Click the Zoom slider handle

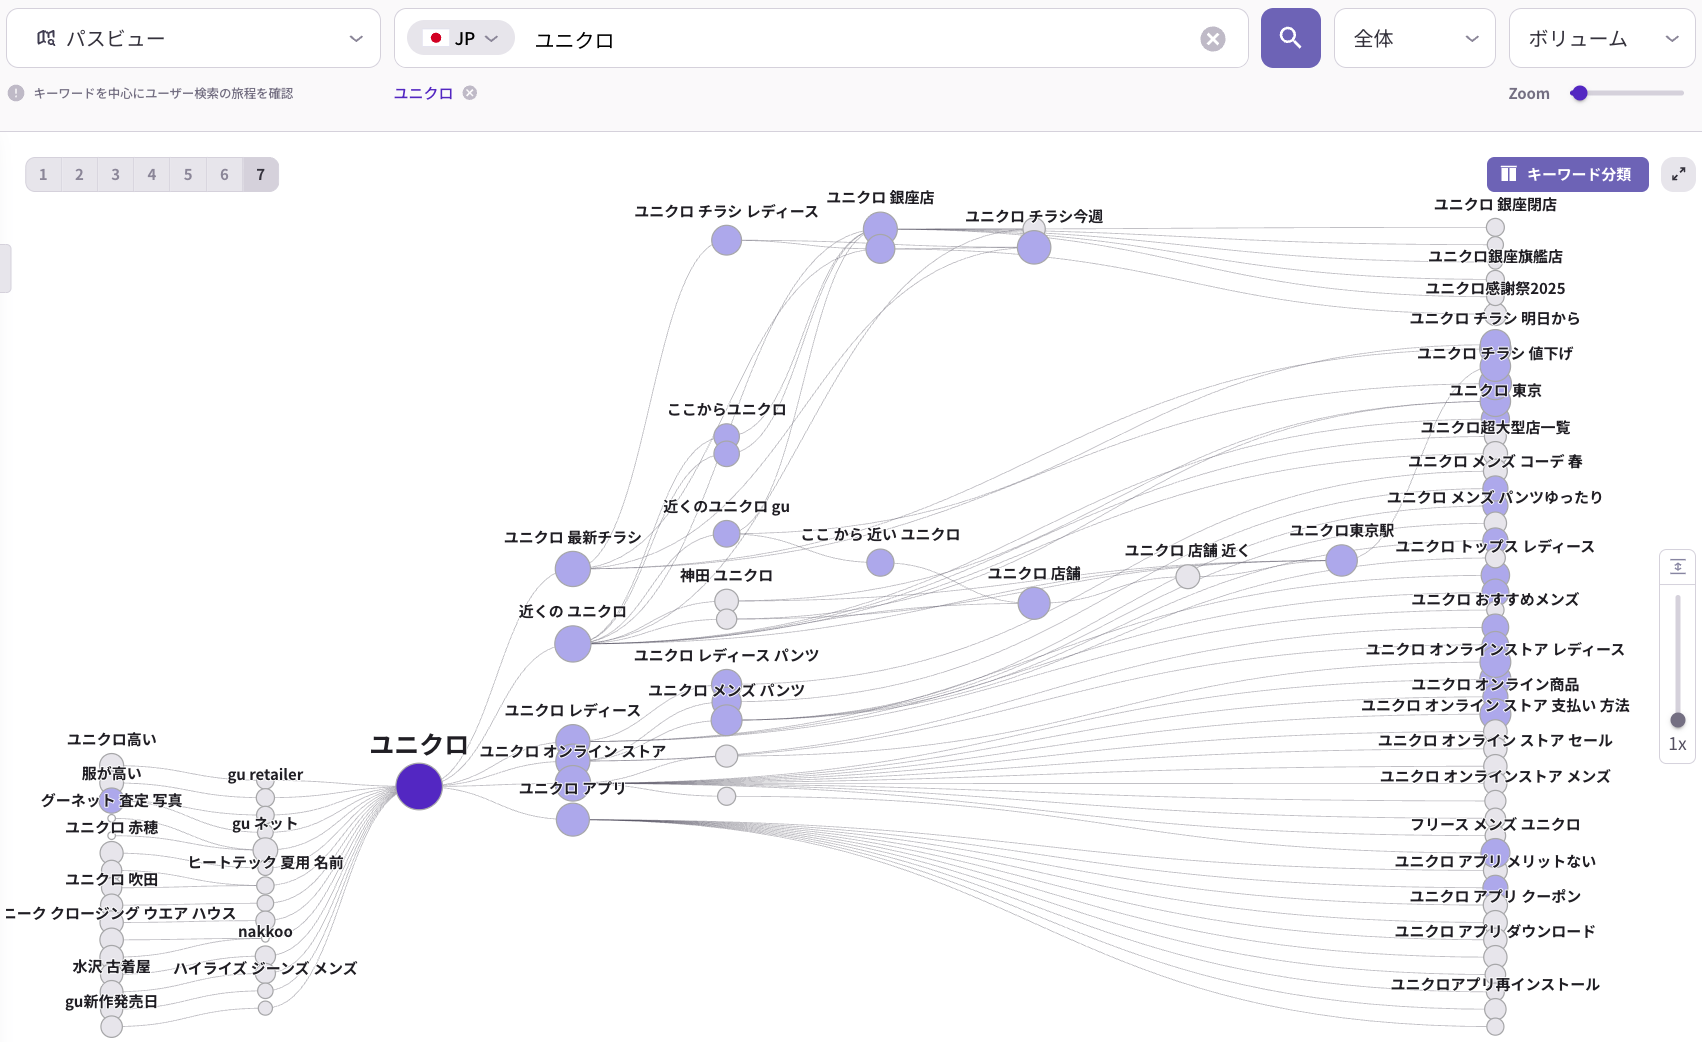tap(1579, 93)
